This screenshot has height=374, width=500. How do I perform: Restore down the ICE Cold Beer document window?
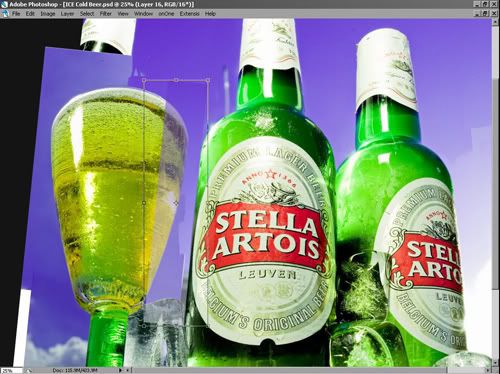coord(486,13)
